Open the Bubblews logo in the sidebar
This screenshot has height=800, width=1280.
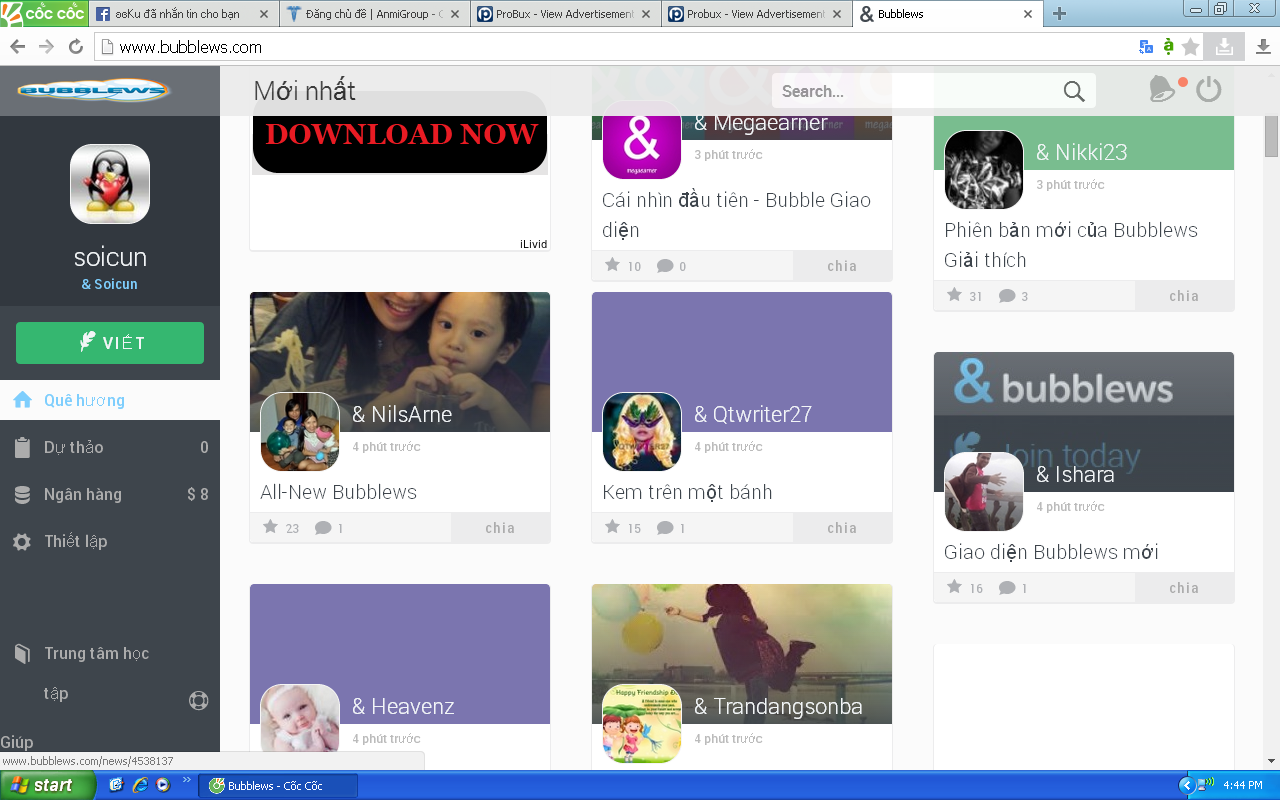pos(93,91)
